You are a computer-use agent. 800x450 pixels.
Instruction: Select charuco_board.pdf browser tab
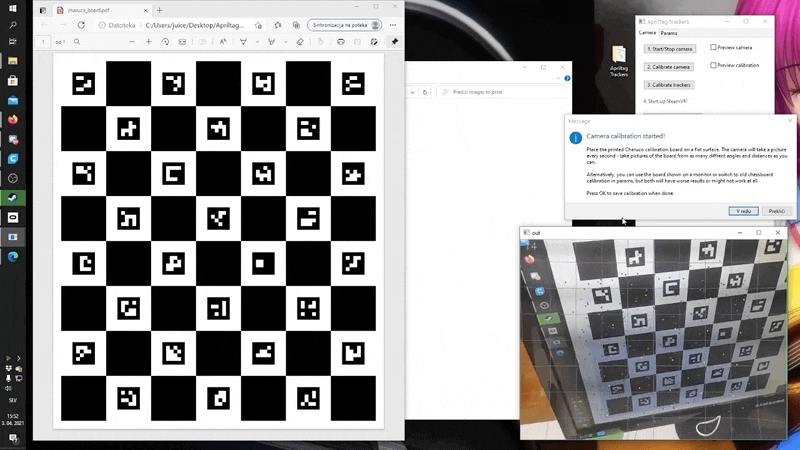click(101, 10)
